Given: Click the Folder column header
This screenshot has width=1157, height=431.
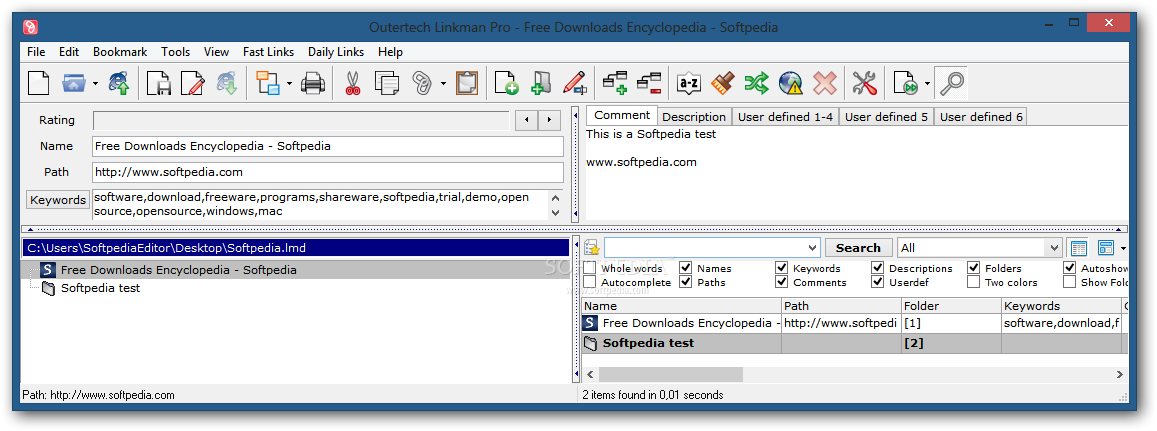Looking at the screenshot, I should click(x=950, y=306).
